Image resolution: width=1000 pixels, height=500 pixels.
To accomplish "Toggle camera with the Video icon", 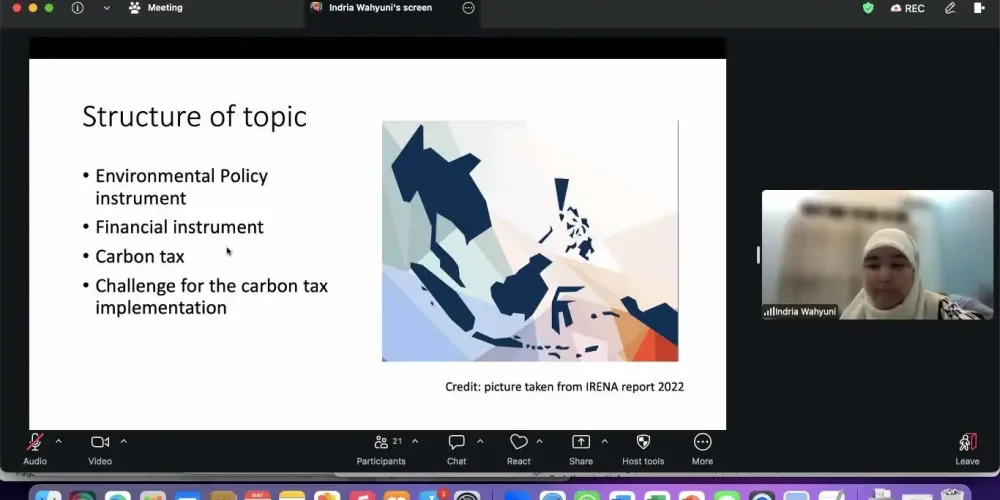I will (99, 443).
